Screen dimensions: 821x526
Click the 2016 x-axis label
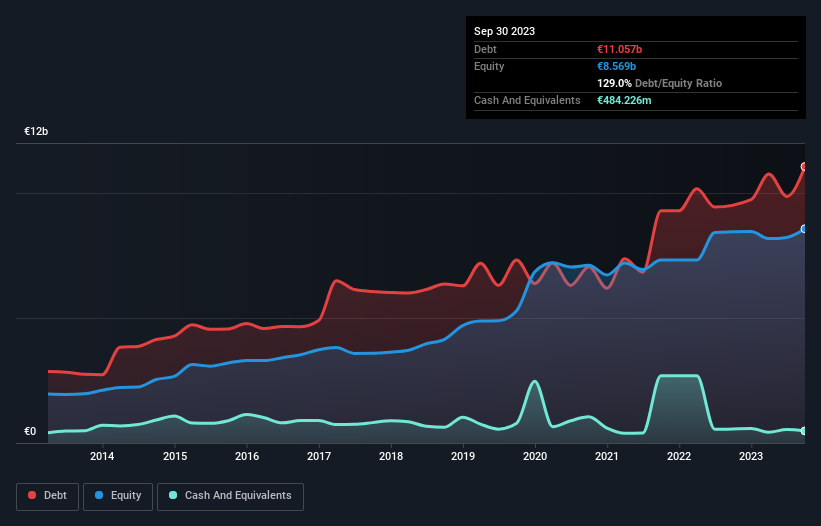tap(247, 456)
